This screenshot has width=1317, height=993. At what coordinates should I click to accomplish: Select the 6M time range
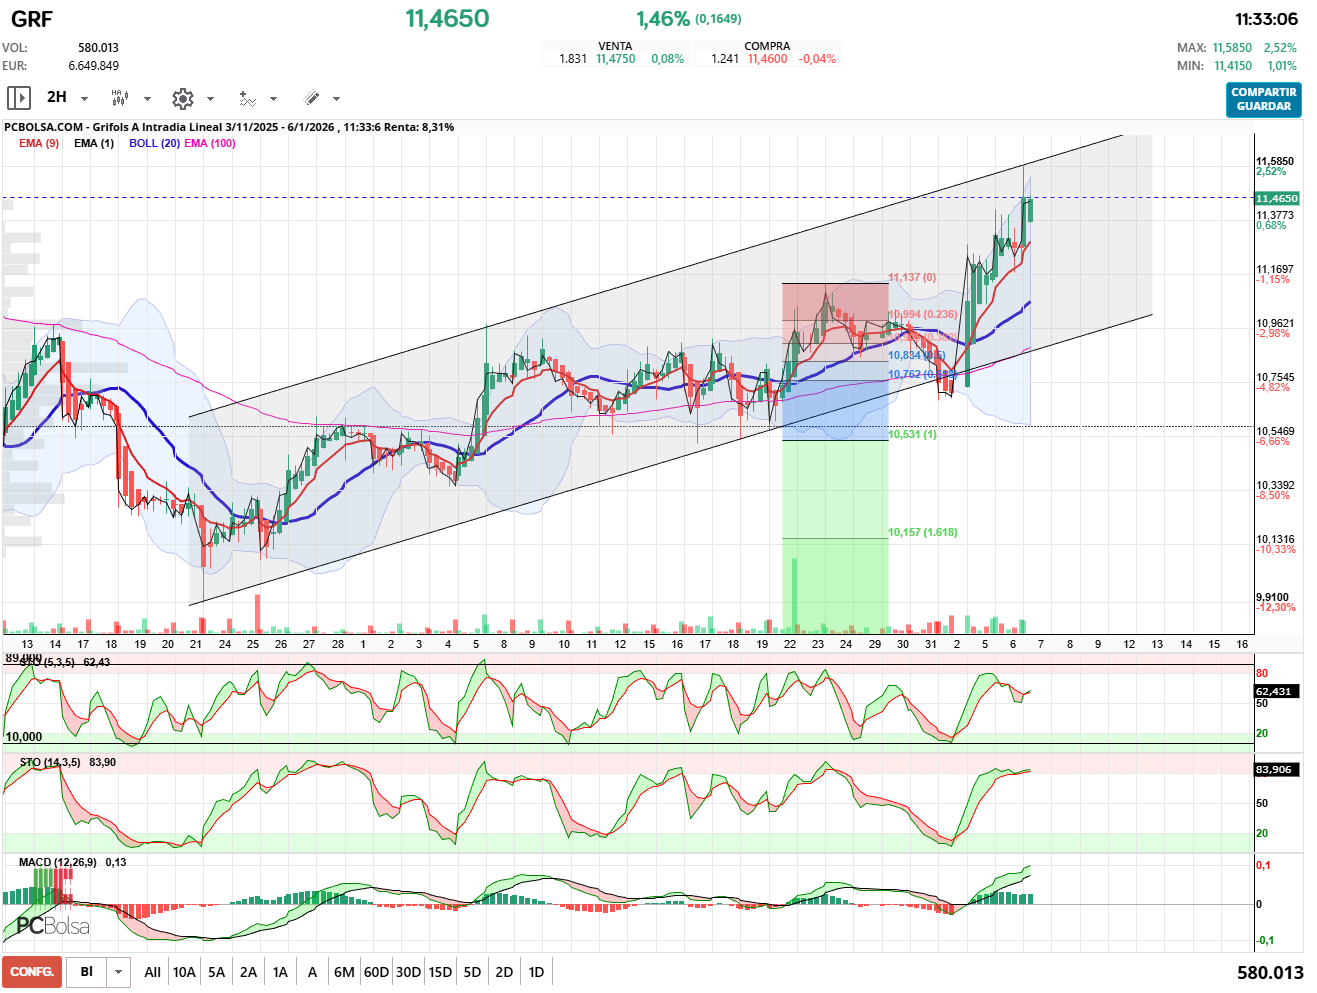click(x=344, y=972)
